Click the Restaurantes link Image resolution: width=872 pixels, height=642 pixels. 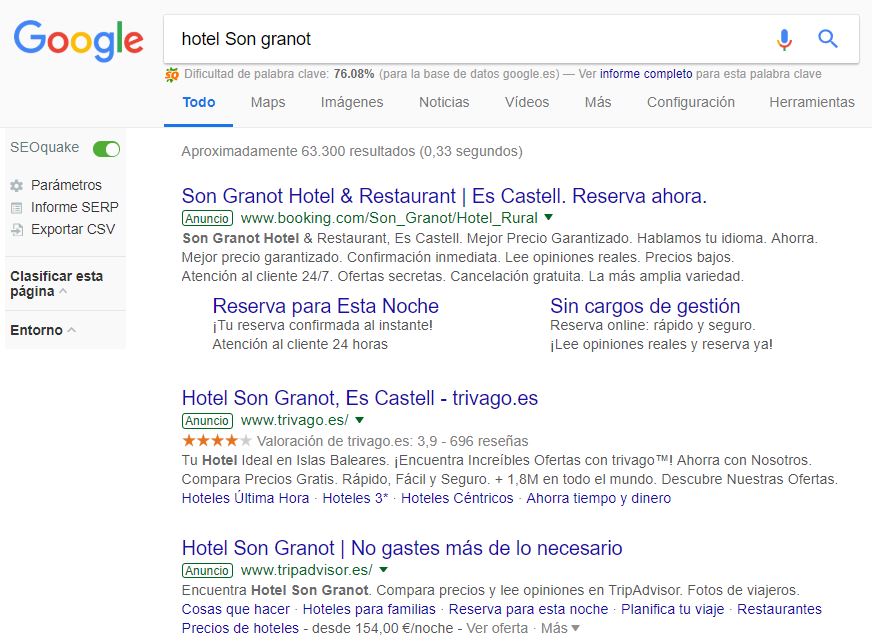click(779, 609)
